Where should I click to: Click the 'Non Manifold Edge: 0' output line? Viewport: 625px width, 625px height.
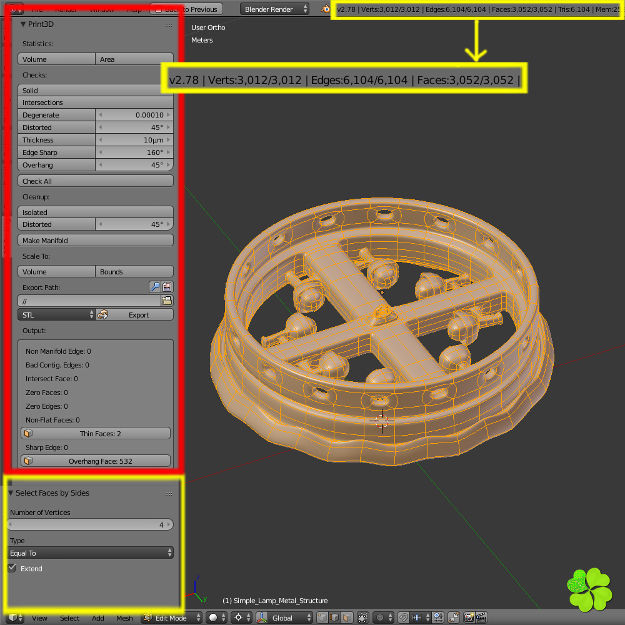pyautogui.click(x=58, y=351)
